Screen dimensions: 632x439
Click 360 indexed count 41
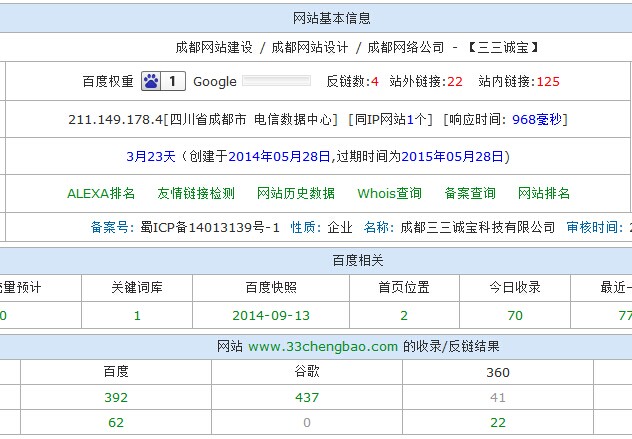[x=498, y=398]
